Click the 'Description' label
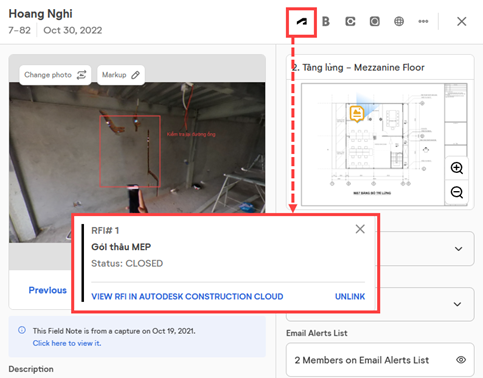Screen dimensions: 483x378 [x=31, y=369]
